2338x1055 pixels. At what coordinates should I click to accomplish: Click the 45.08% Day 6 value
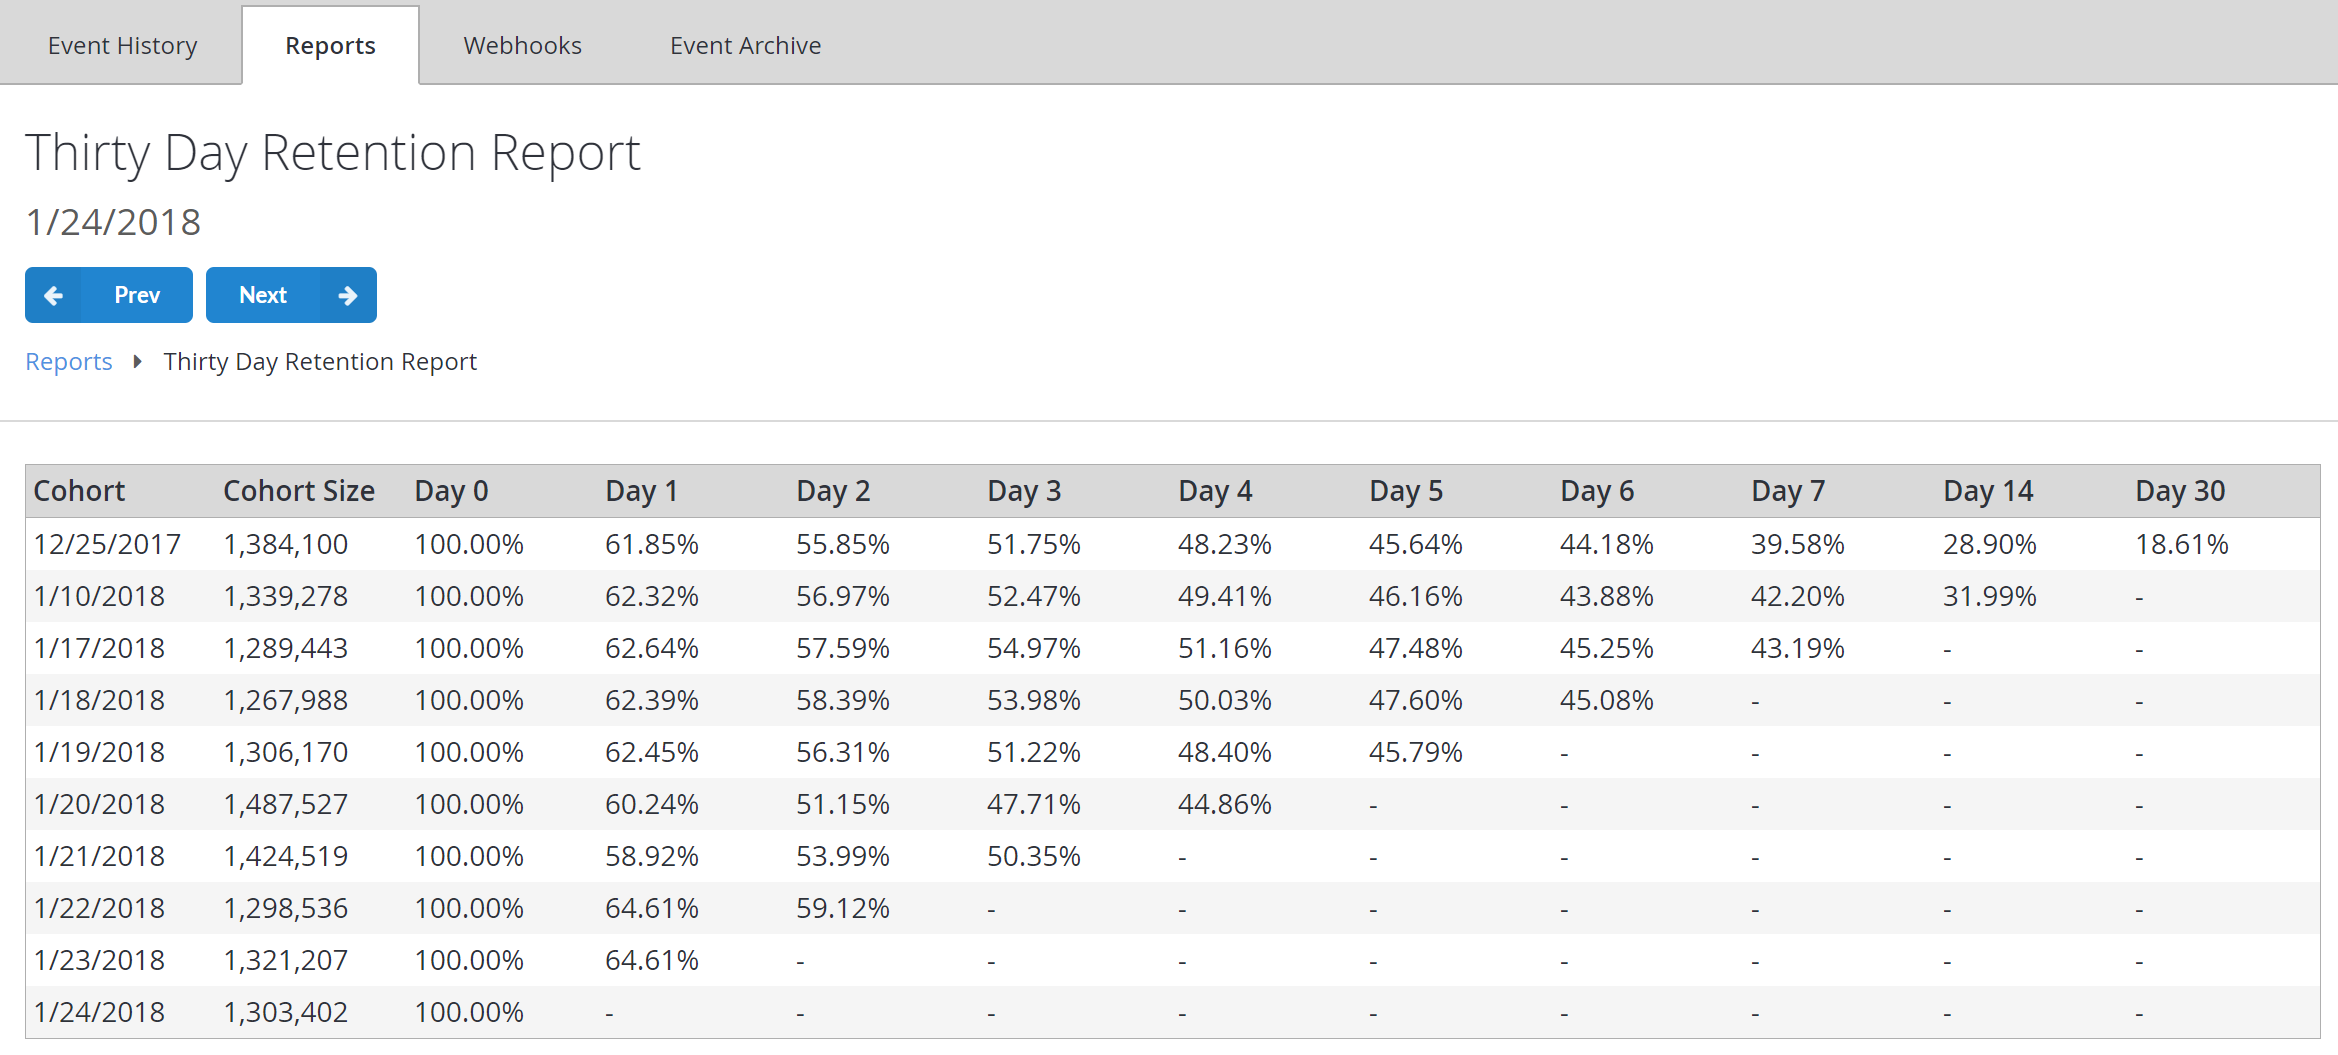click(x=1607, y=700)
